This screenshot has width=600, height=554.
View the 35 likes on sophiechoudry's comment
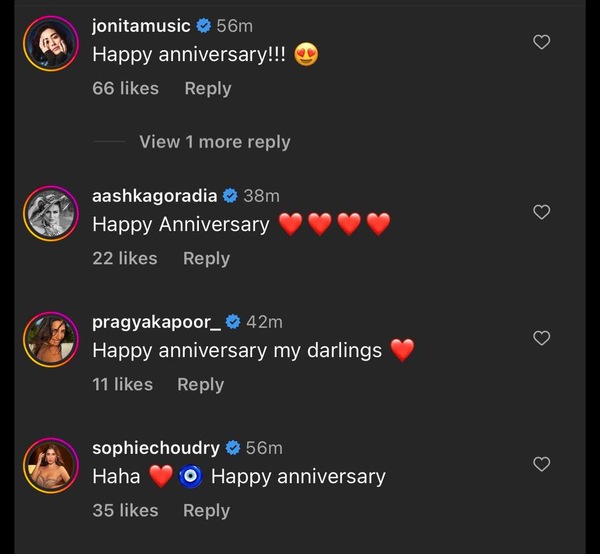pos(124,510)
